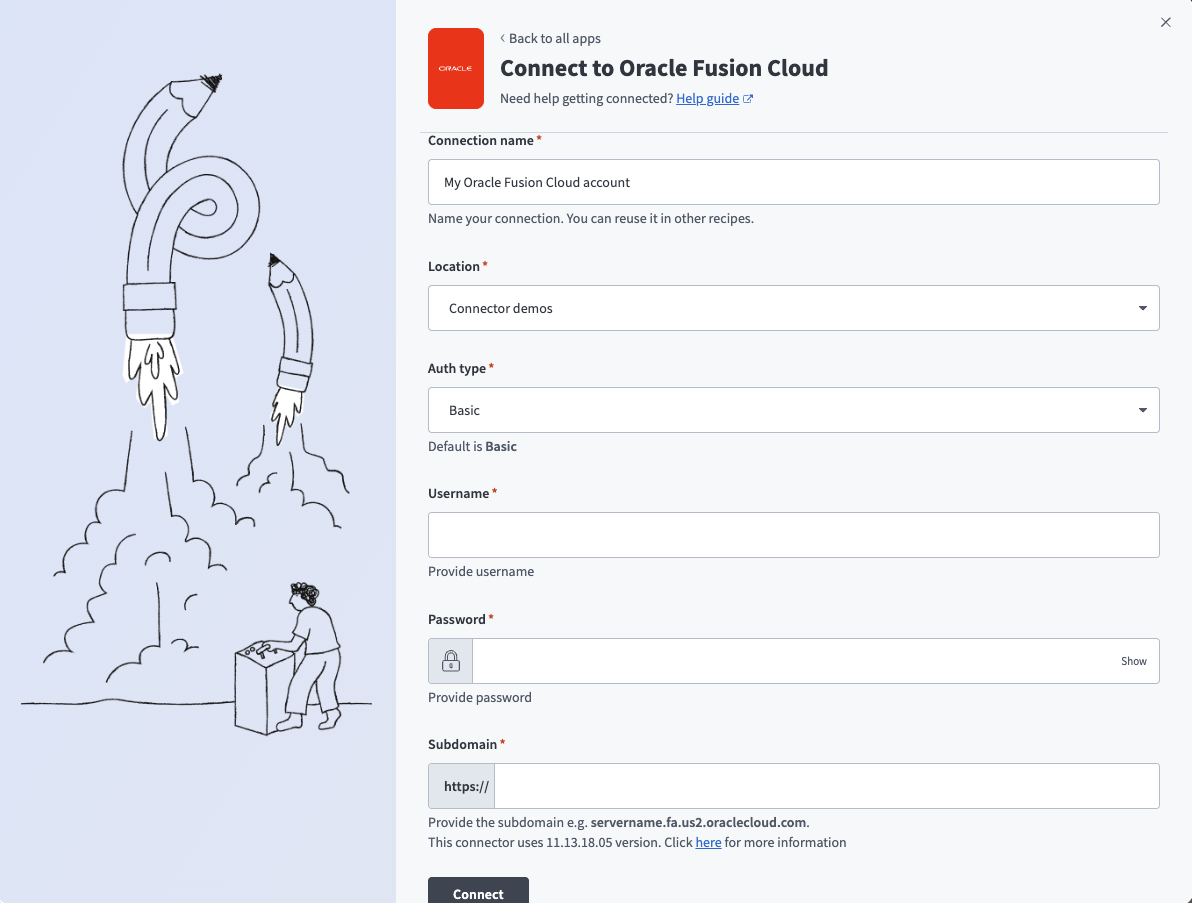Click the Connect to Oracle Fusion Cloud heading
Viewport: 1192px width, 903px height.
pyautogui.click(x=663, y=68)
